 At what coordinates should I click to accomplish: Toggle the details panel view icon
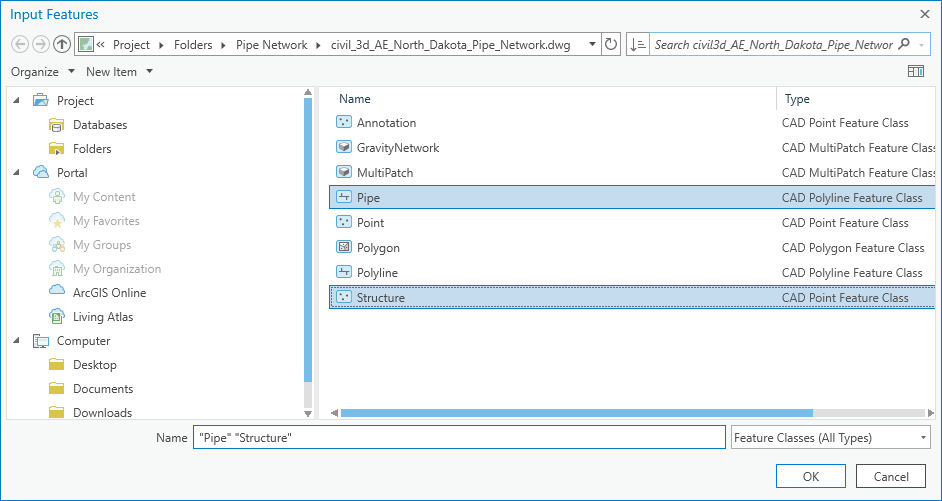915,72
